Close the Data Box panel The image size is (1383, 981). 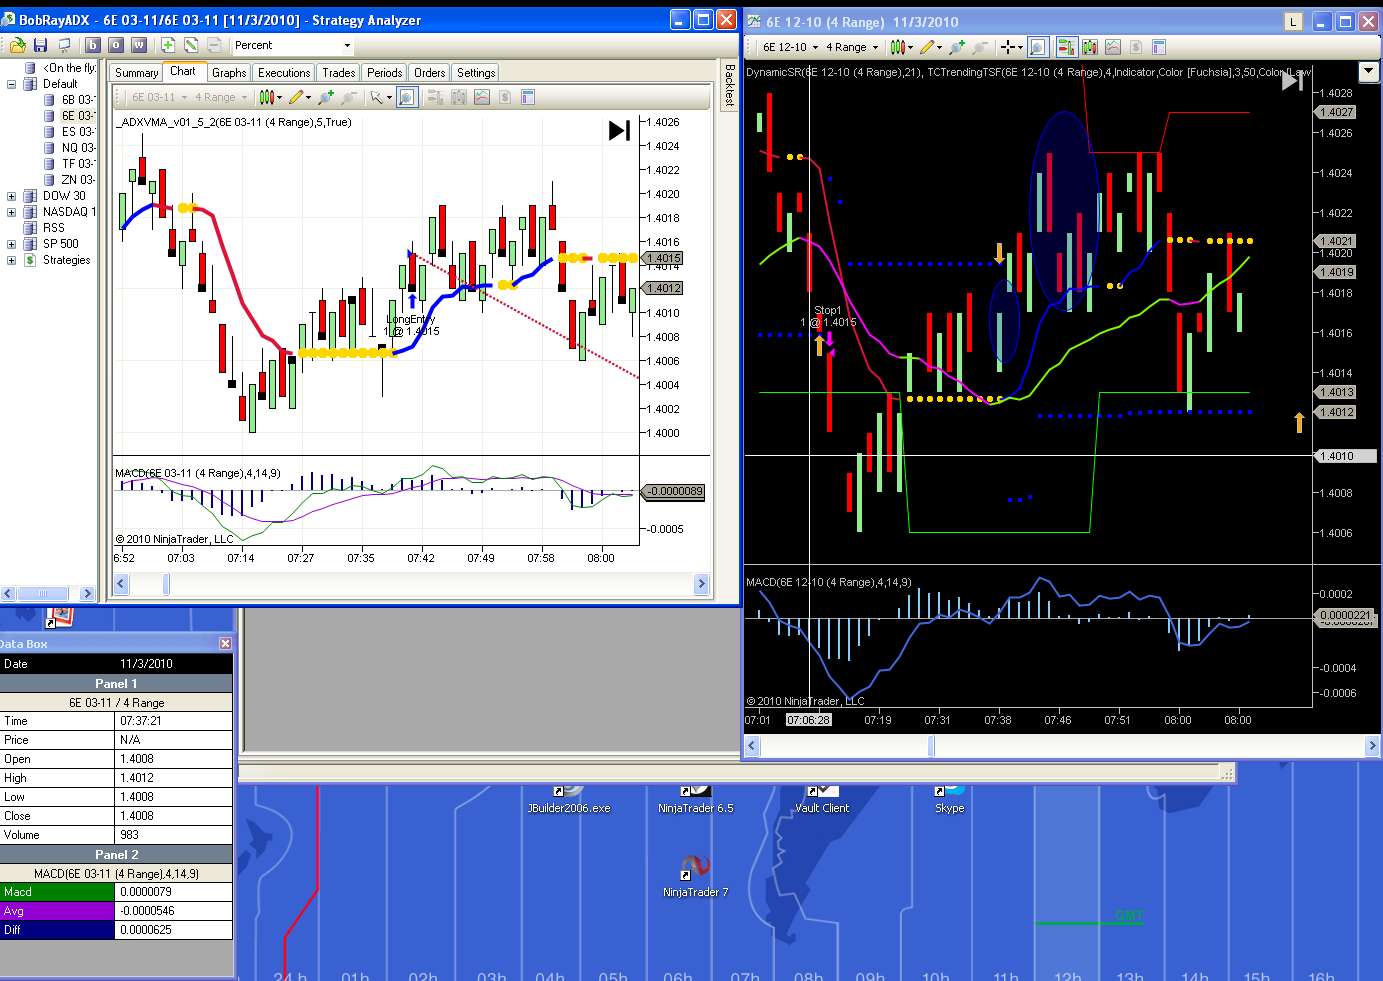(225, 644)
